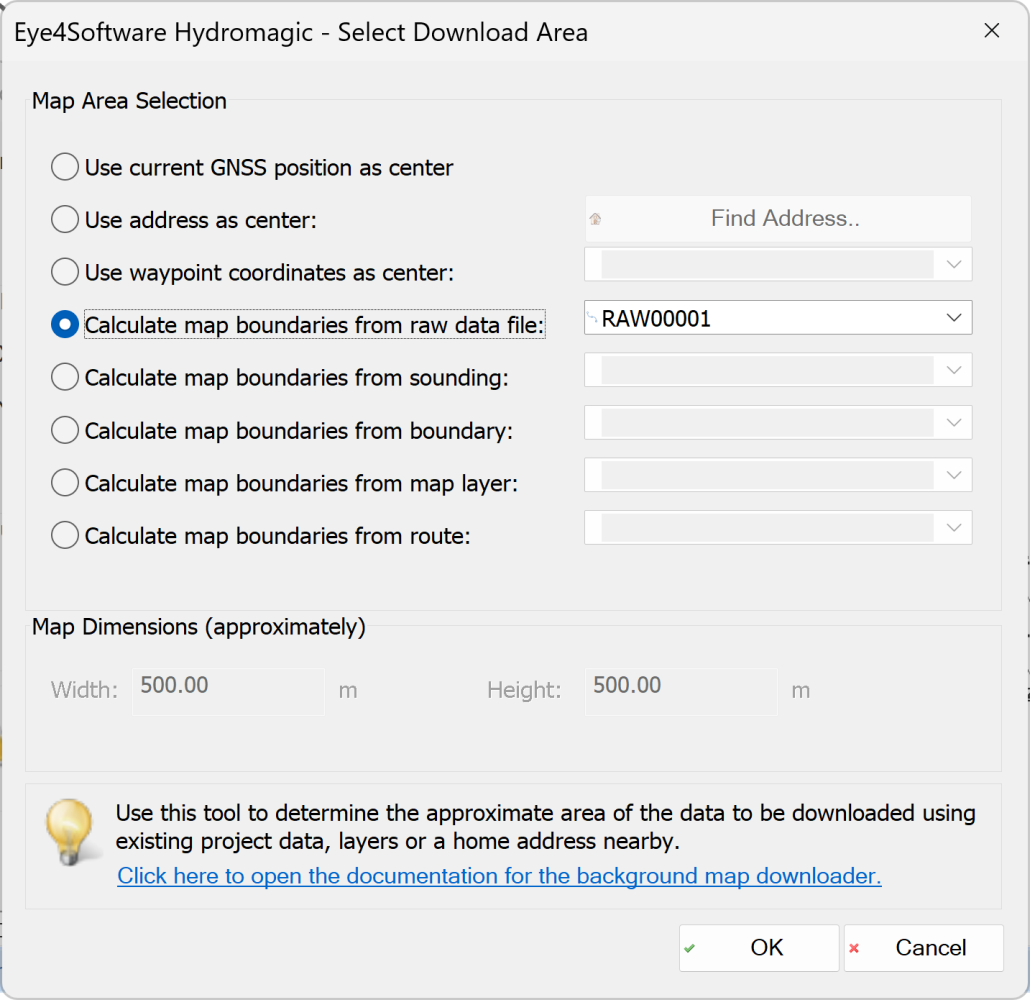Open the map layer selection dropdown

point(778,475)
